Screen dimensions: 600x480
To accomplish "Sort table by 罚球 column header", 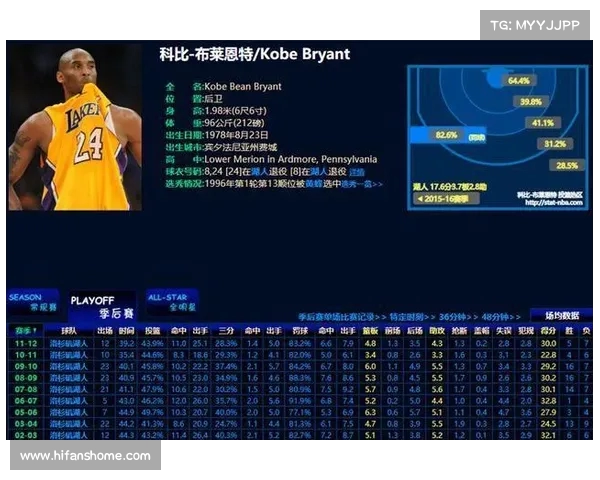I will click(x=300, y=330).
